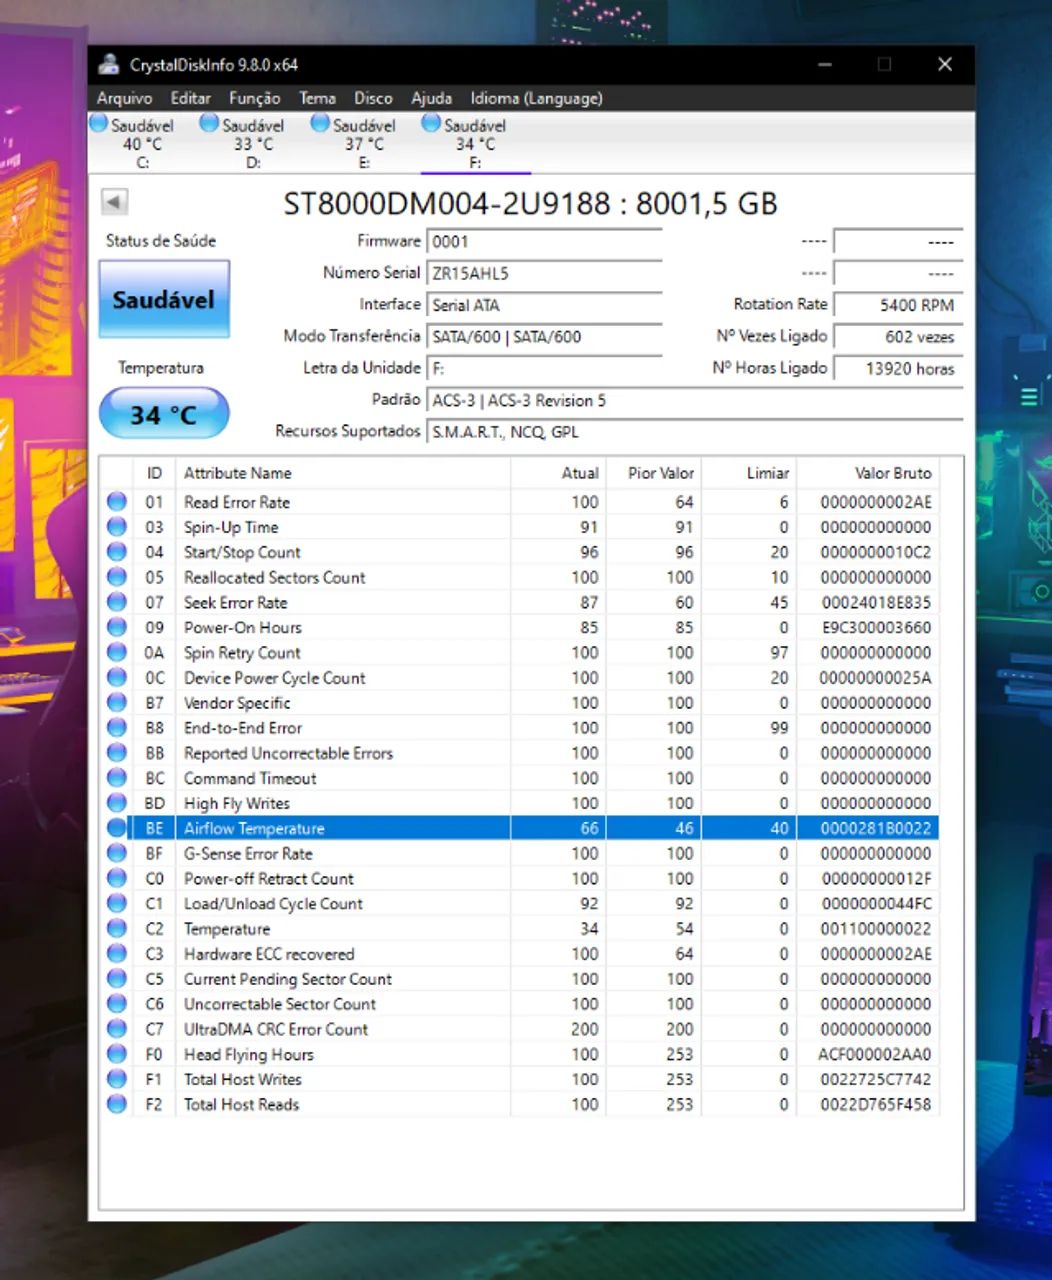Click the status orb for Spin-Up Time
This screenshot has width=1052, height=1280.
click(117, 527)
